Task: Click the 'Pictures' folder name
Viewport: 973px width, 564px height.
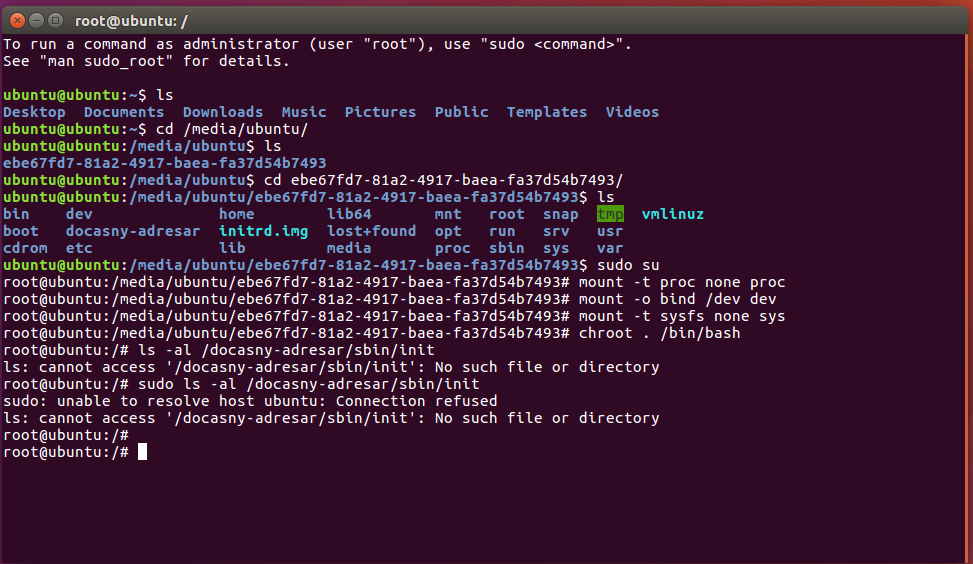Action: (380, 112)
